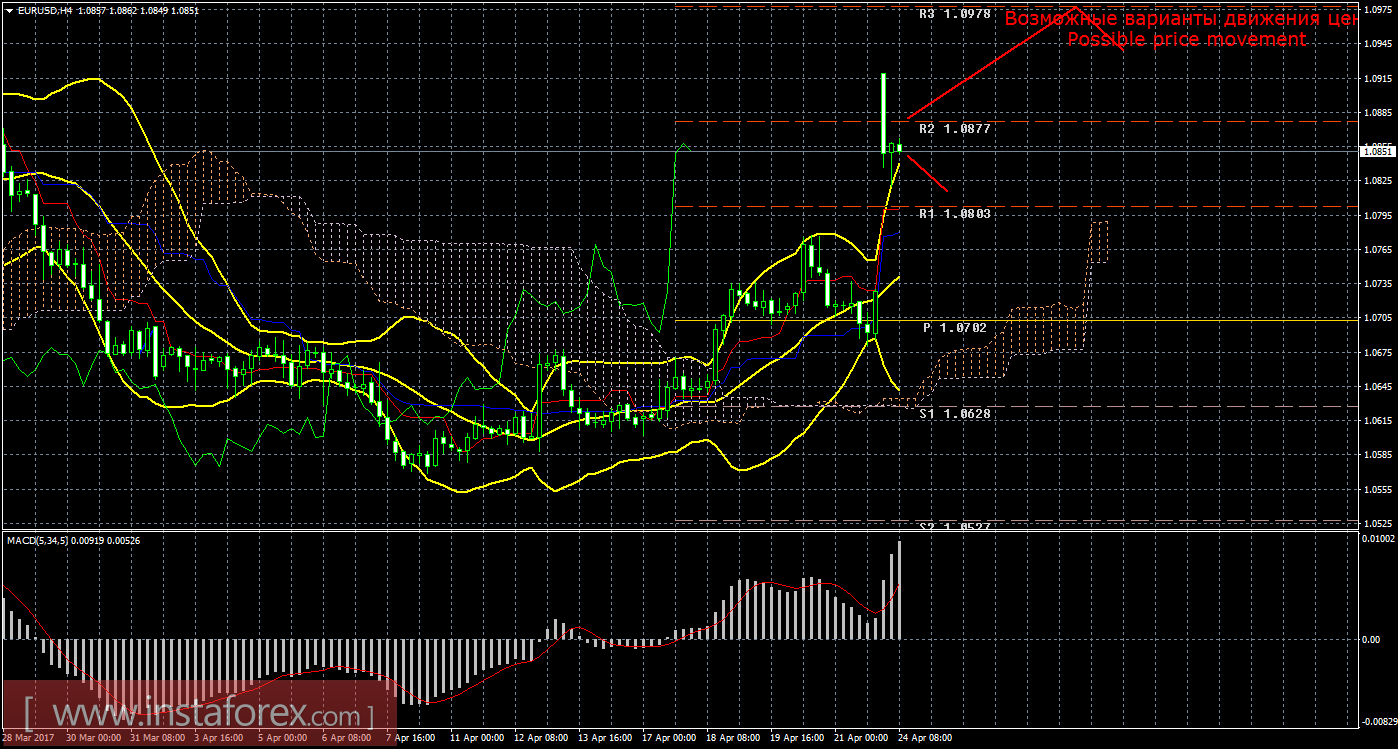Click the 18 Apr 08:00 time label
This screenshot has width=1398, height=749.
[x=732, y=738]
